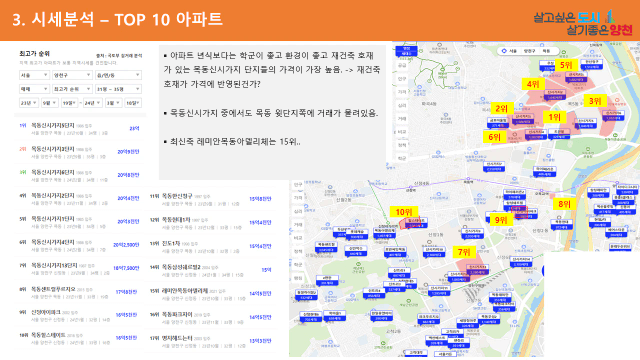The width and height of the screenshot is (640, 360).
Task: Open the 15위 래미안목동아델리체 listing
Action: [x=211, y=294]
